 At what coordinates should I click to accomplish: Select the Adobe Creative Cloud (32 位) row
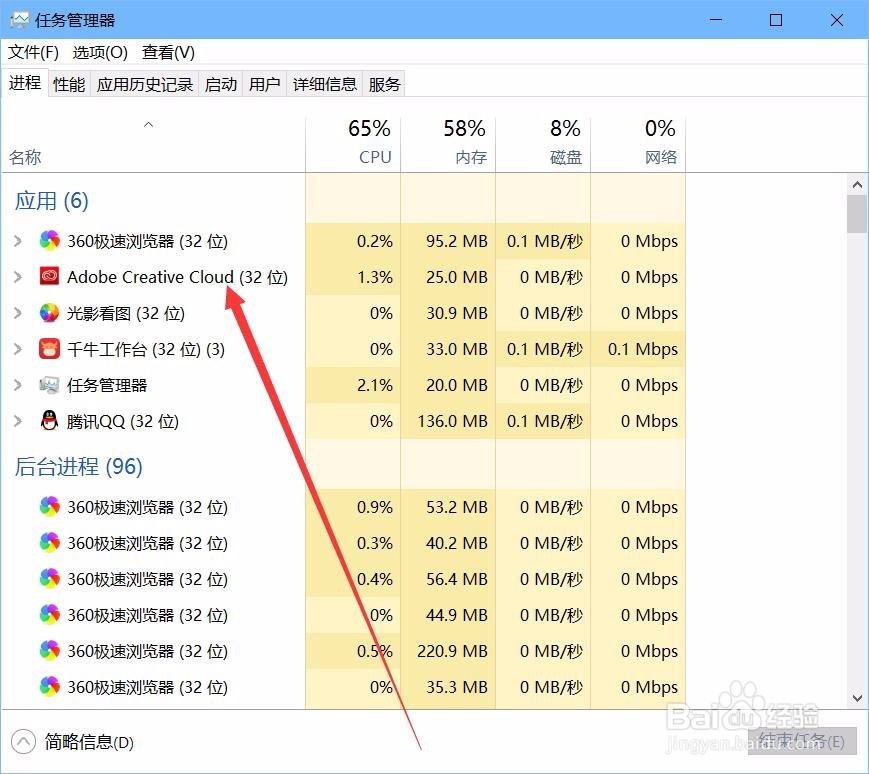click(344, 277)
